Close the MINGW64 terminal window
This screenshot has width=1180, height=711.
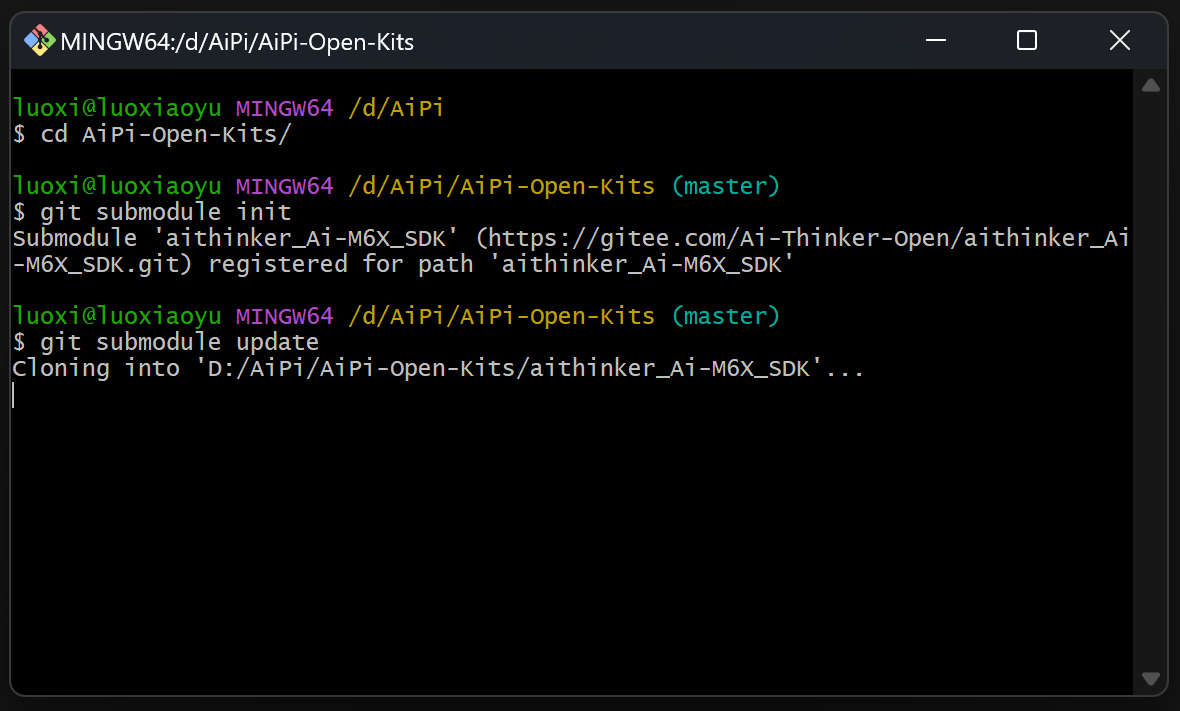point(1120,41)
